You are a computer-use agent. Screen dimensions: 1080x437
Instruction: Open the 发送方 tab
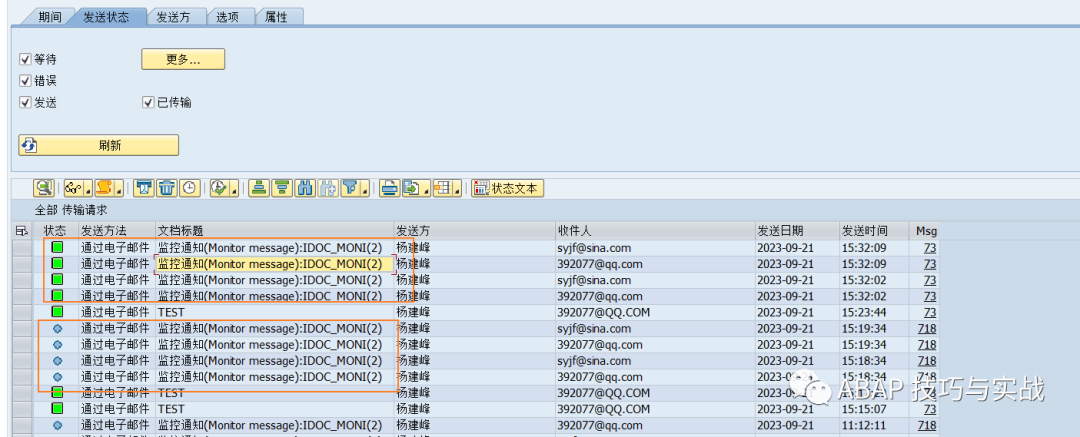[173, 17]
